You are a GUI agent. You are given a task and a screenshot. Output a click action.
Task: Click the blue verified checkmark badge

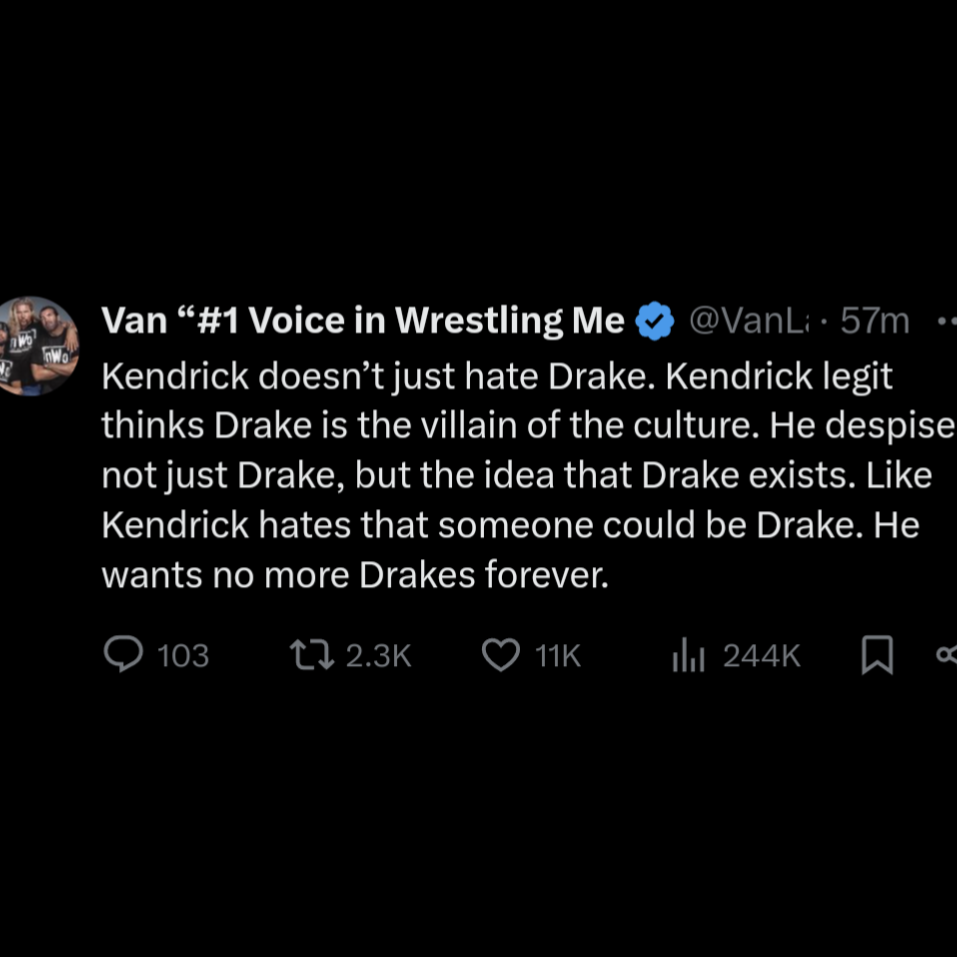pos(655,321)
